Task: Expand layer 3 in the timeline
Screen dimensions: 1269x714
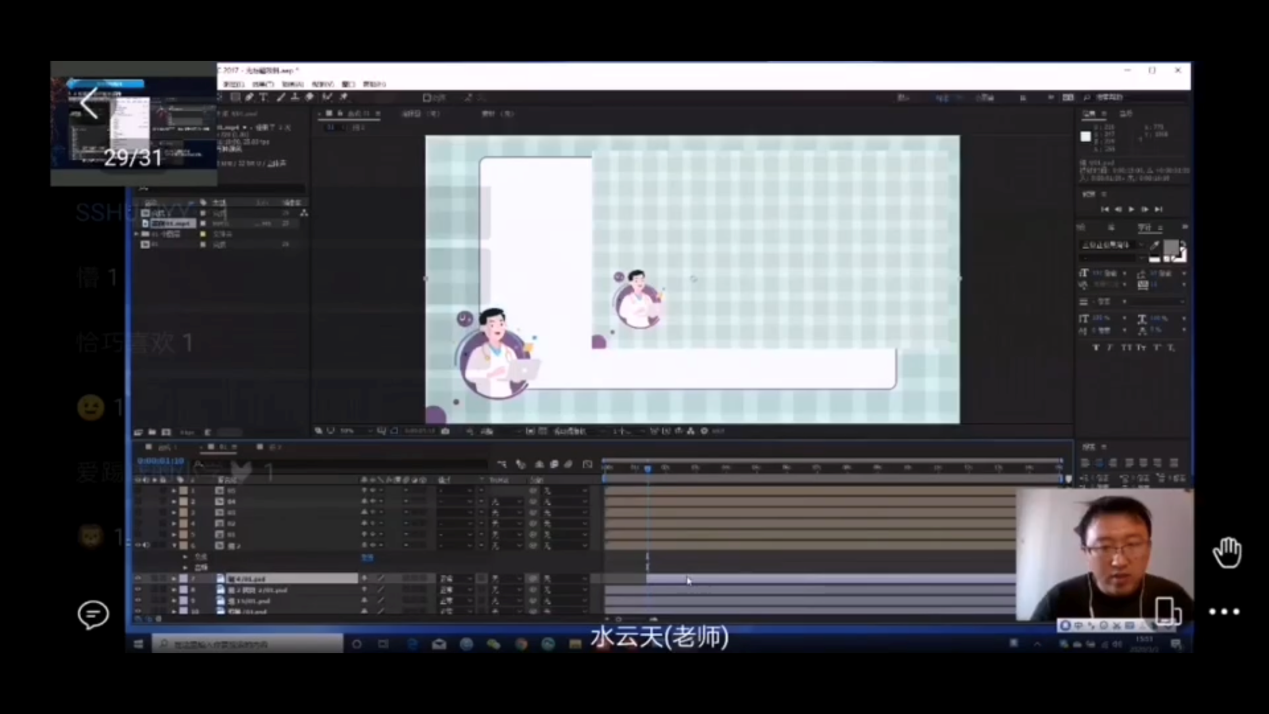Action: tap(174, 513)
